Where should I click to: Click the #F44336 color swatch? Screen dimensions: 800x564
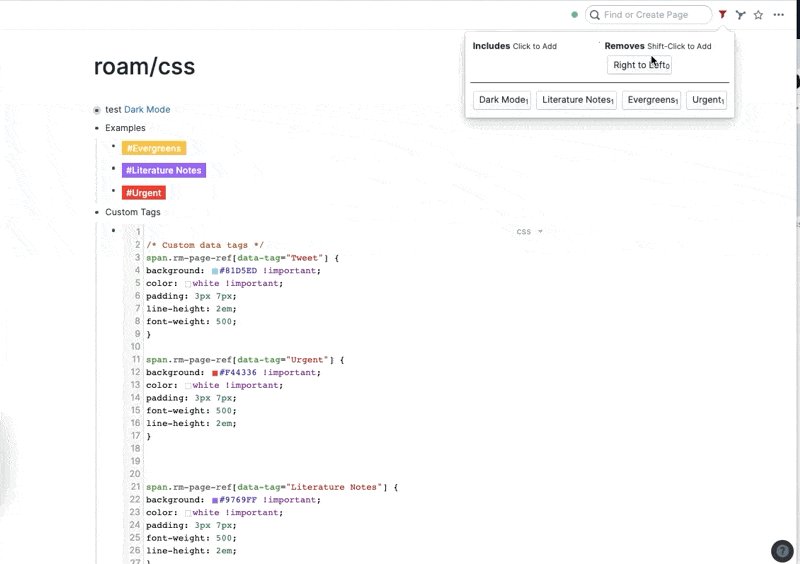215,373
